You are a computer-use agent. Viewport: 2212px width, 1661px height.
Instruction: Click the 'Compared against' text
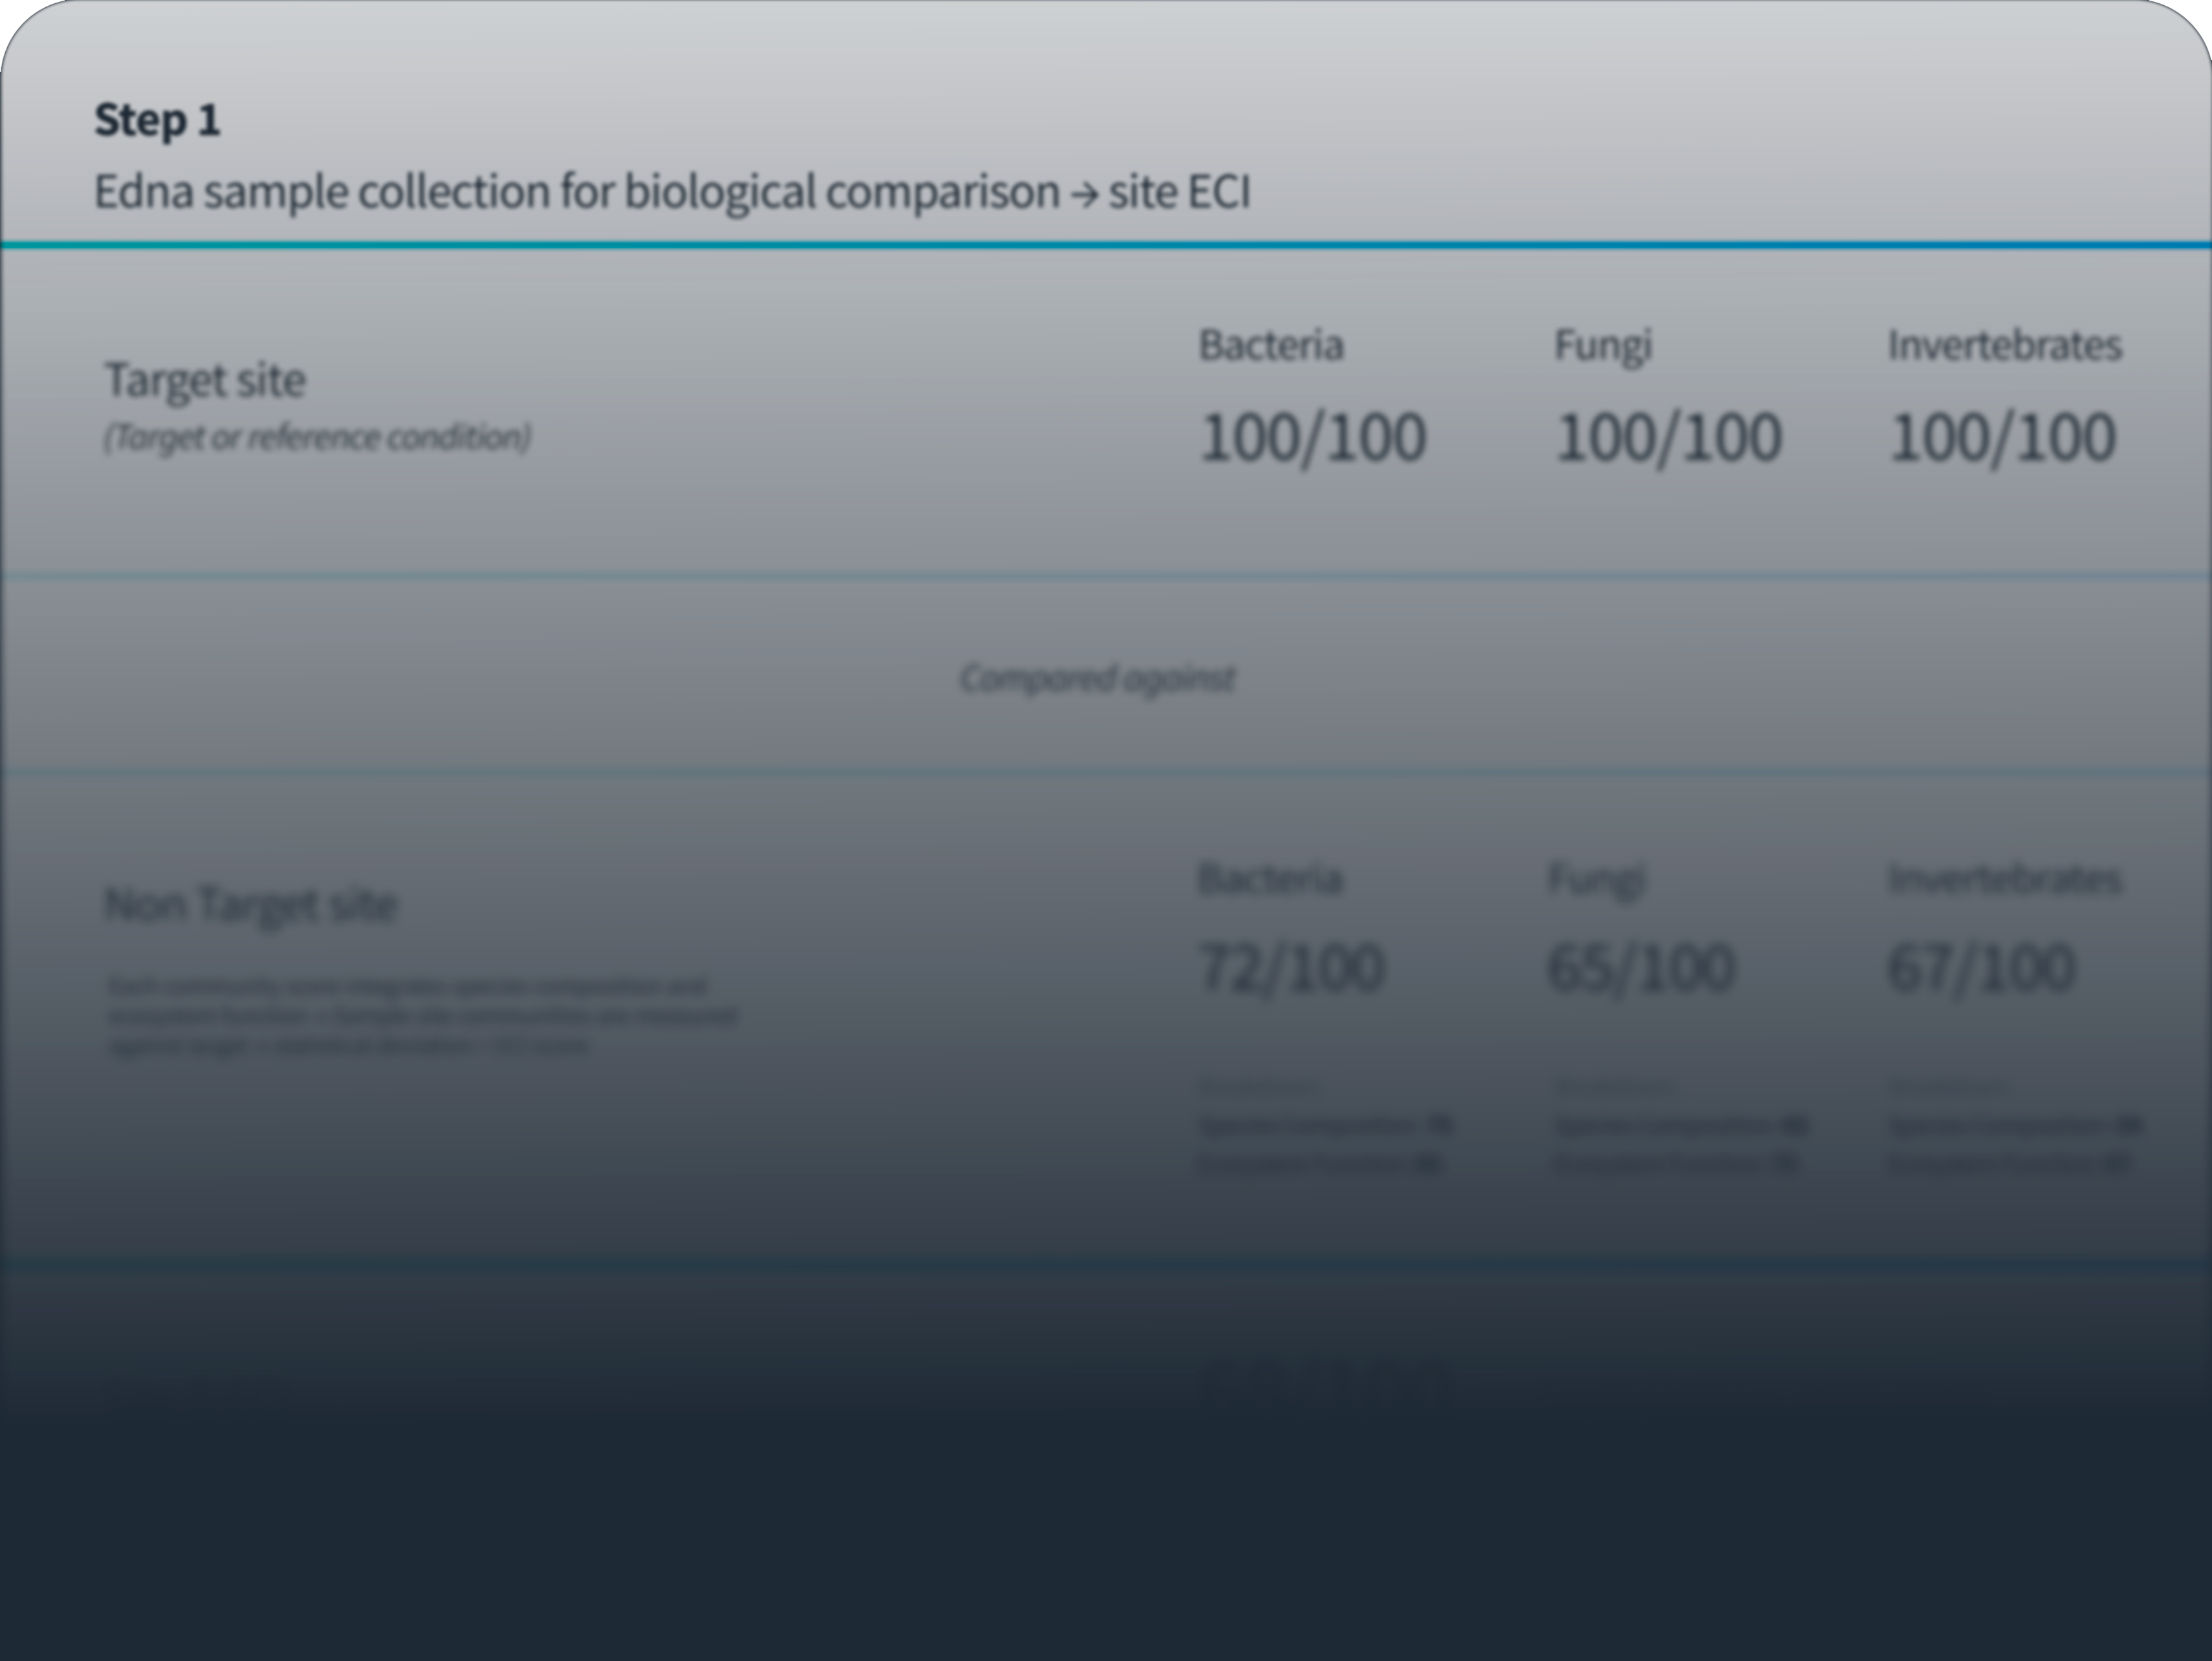point(1097,678)
